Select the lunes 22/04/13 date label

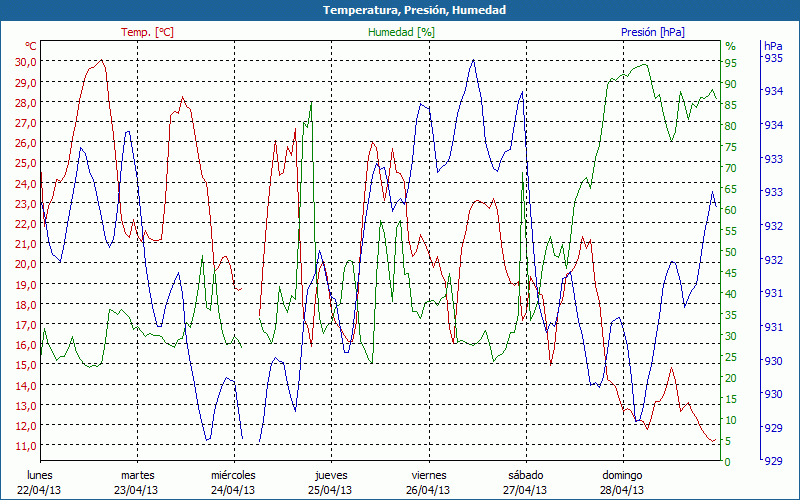pos(39,482)
